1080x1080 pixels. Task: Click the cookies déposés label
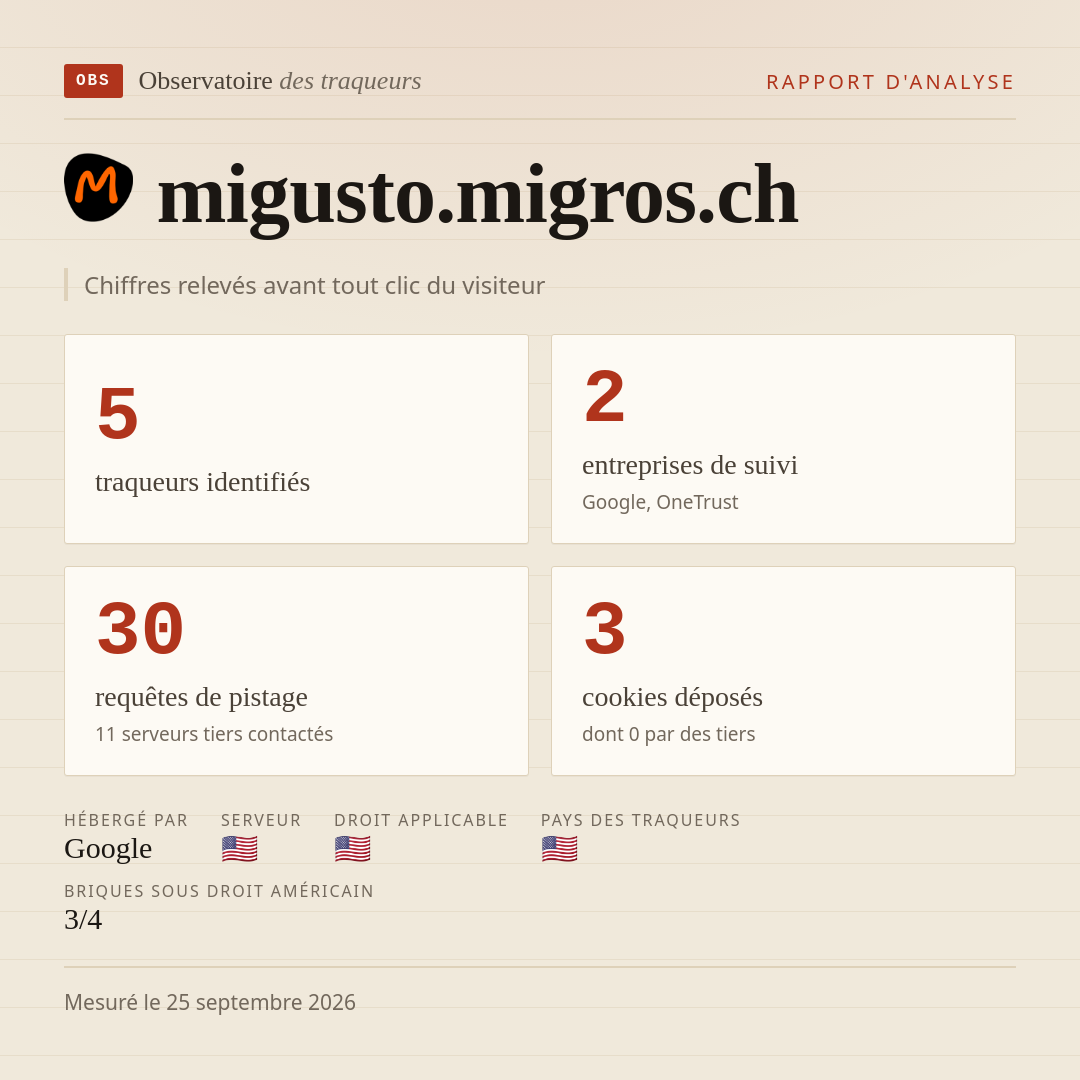coord(672,697)
